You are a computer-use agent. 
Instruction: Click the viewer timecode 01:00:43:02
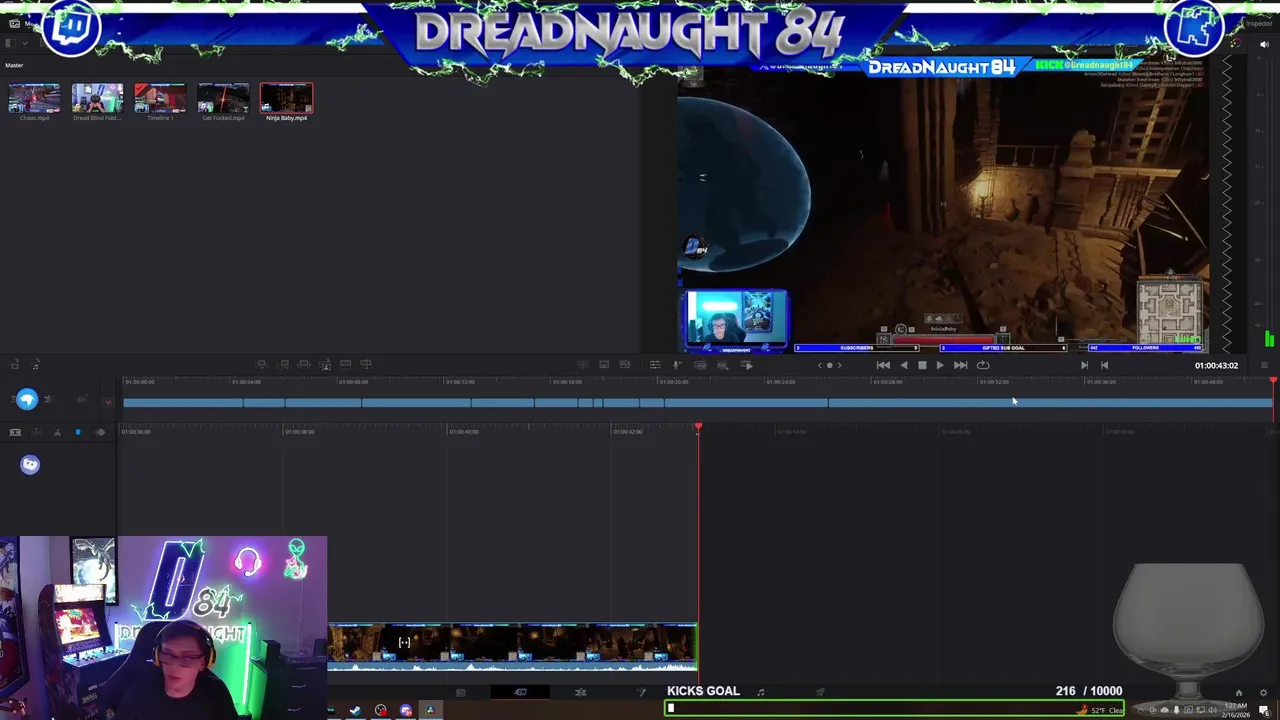[x=1216, y=366]
